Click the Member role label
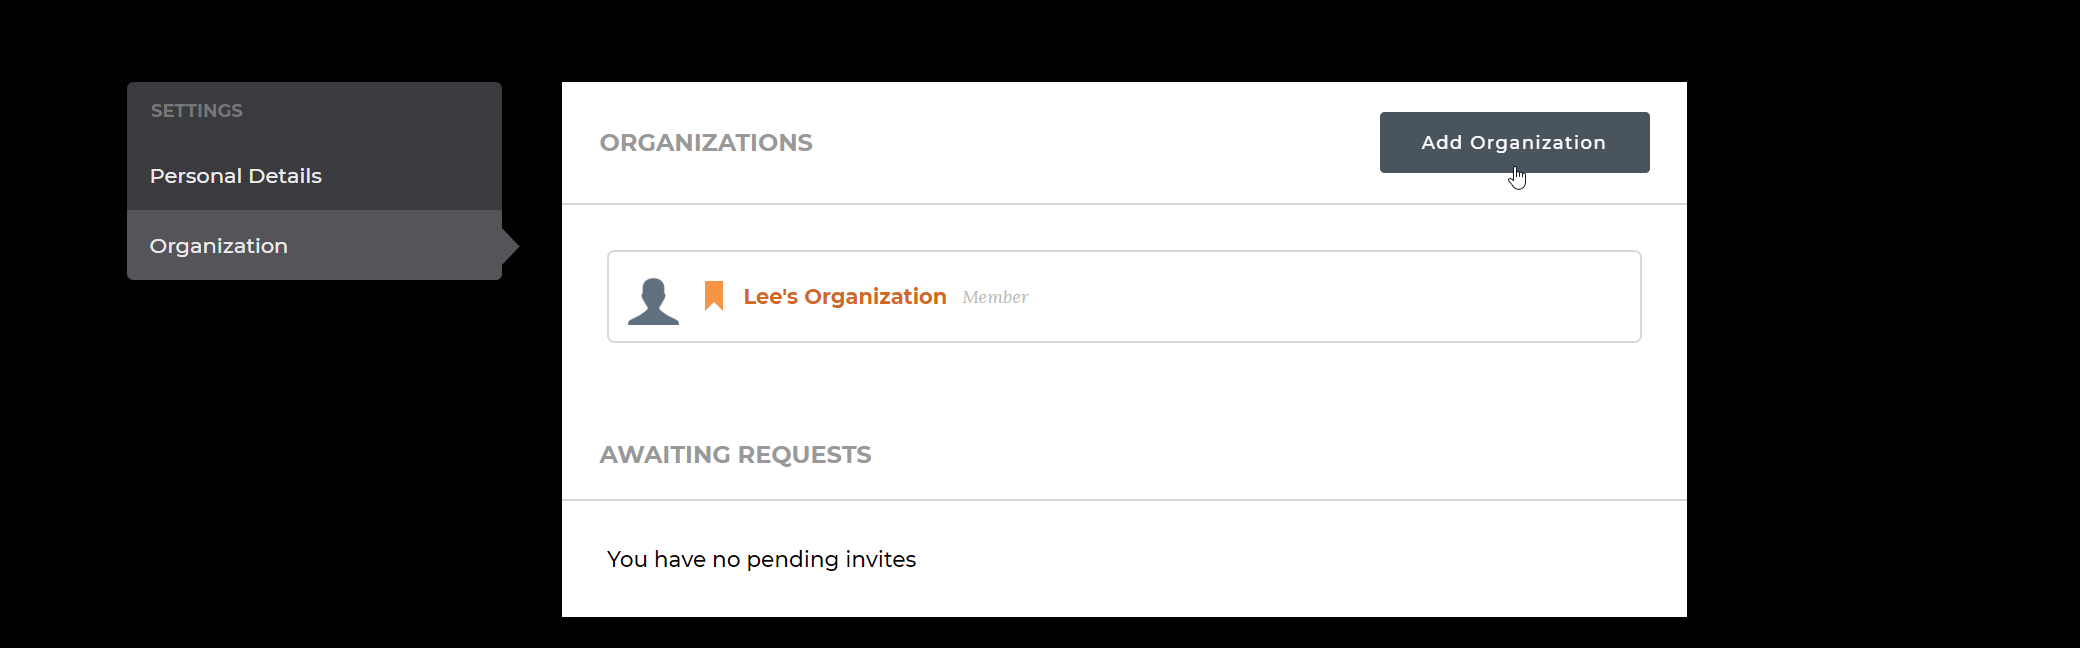This screenshot has height=648, width=2080. [x=995, y=297]
